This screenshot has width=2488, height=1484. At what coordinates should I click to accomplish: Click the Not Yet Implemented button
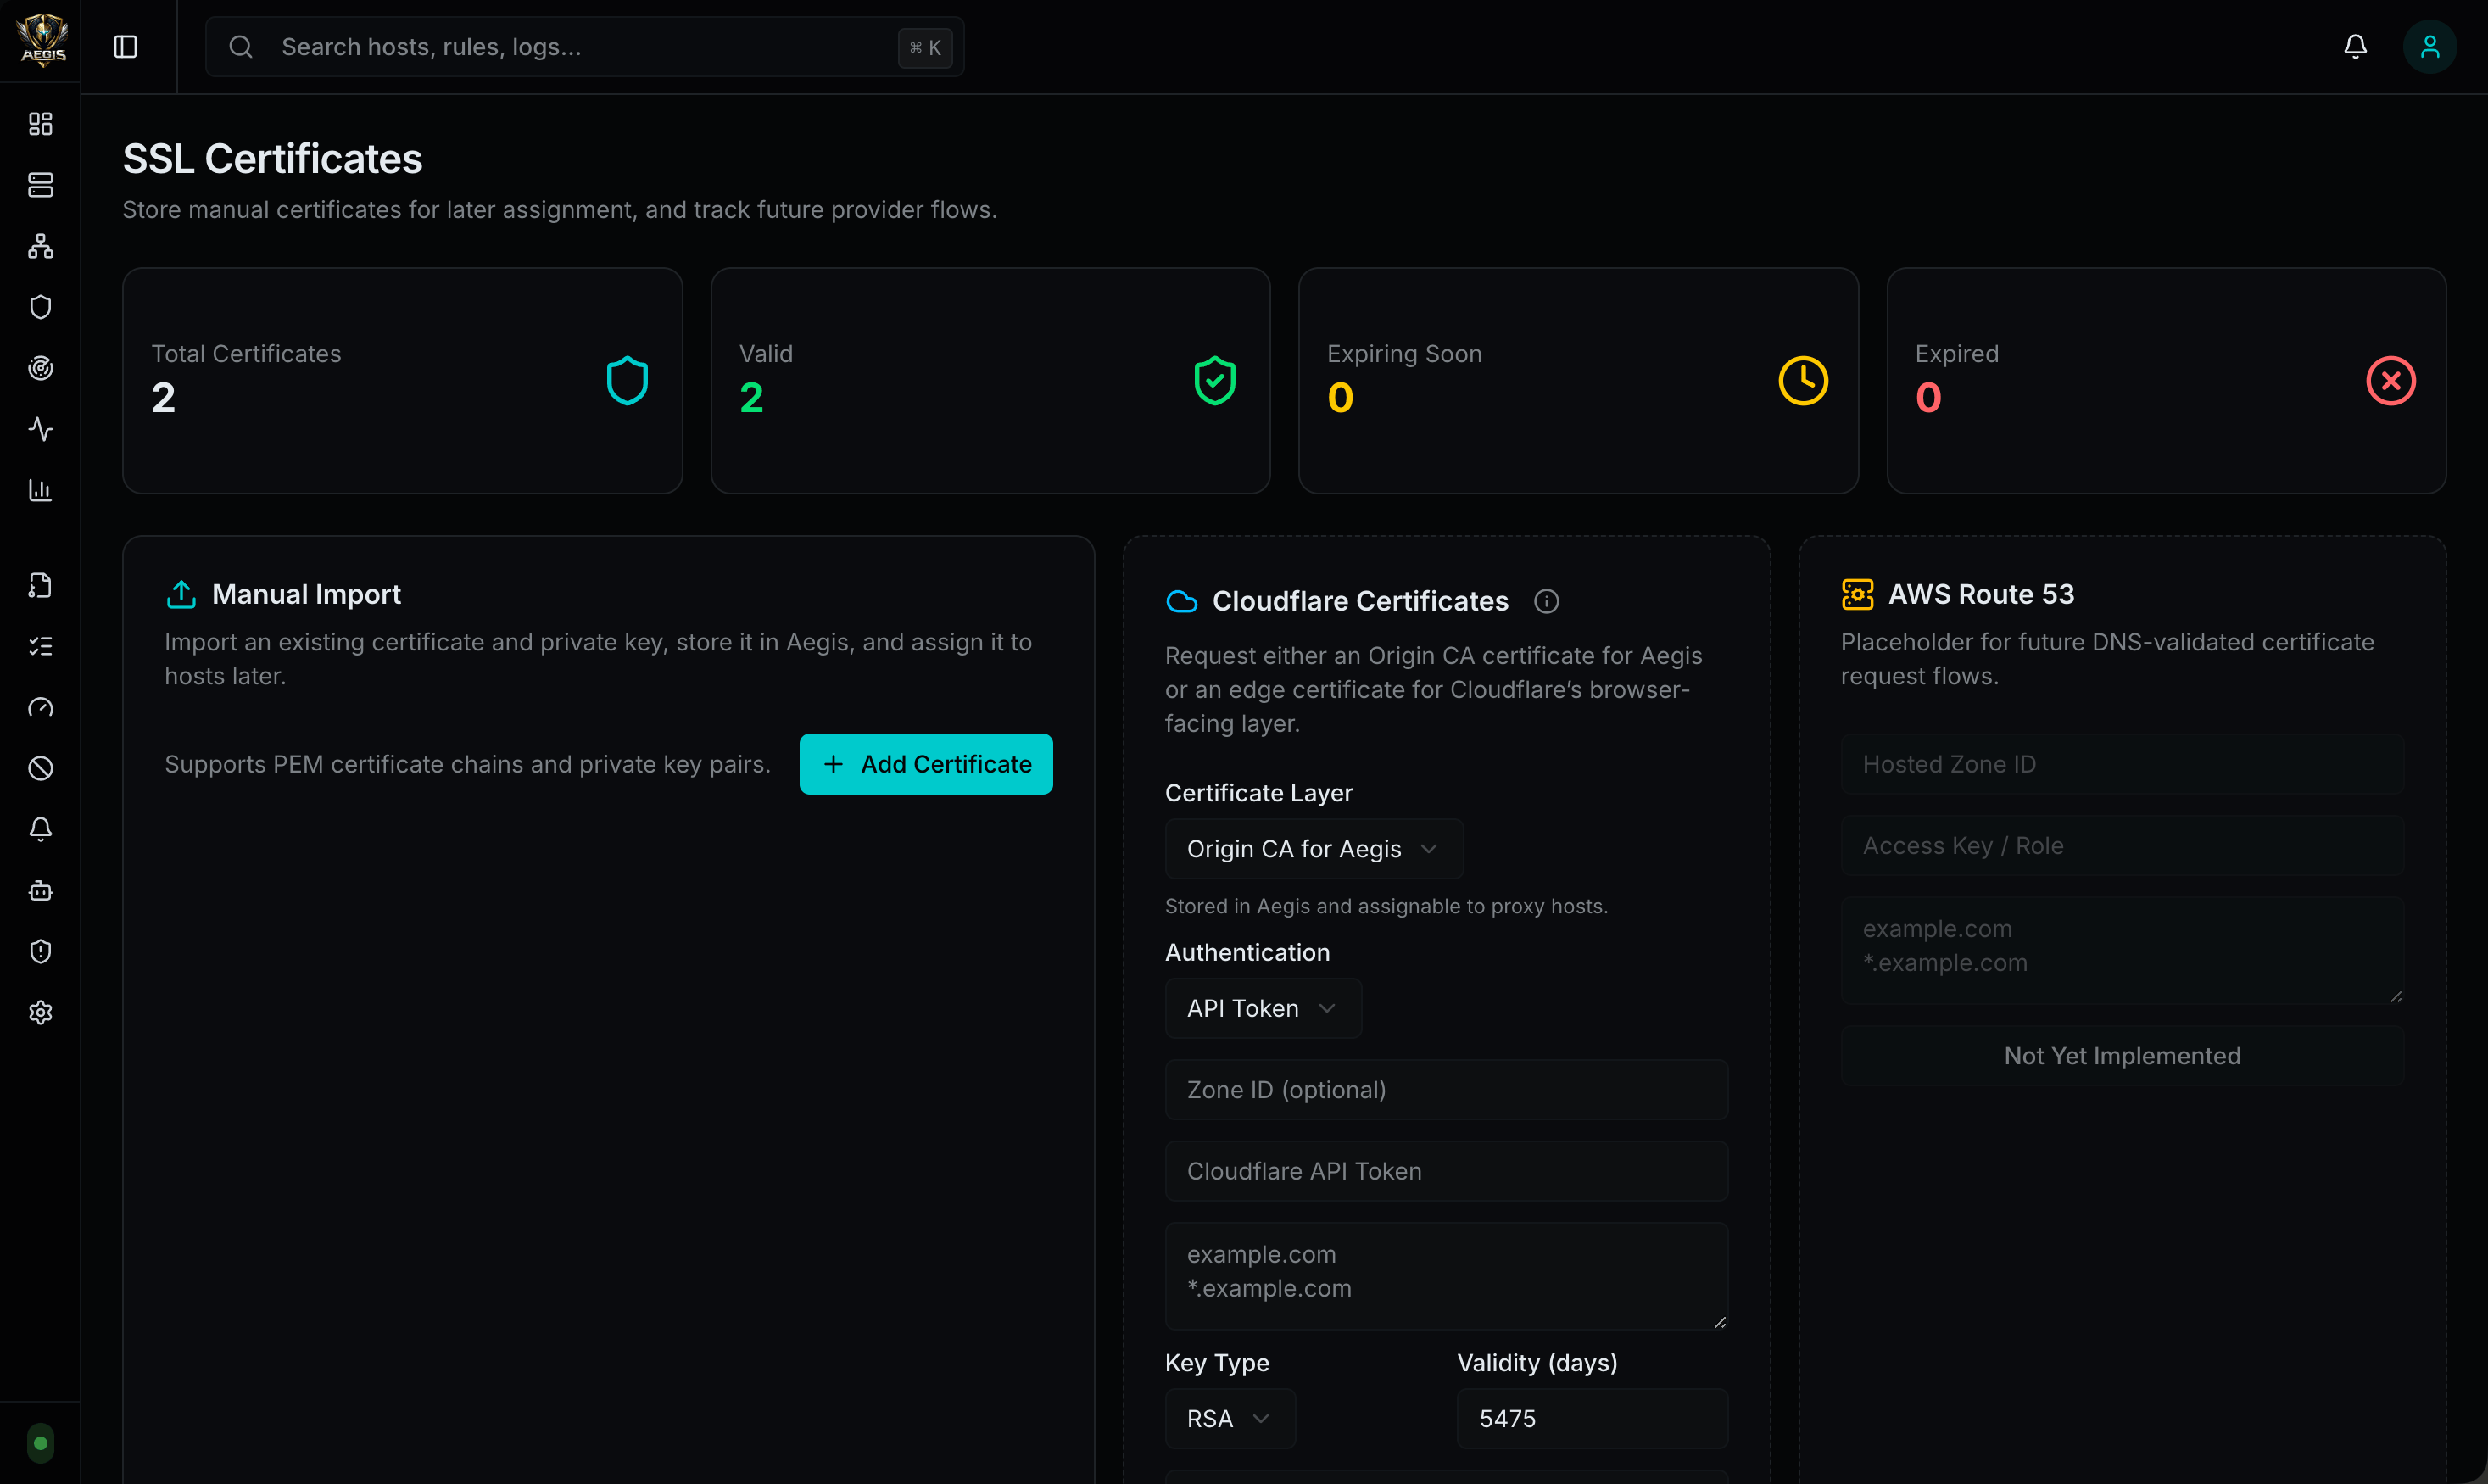pyautogui.click(x=2122, y=1056)
